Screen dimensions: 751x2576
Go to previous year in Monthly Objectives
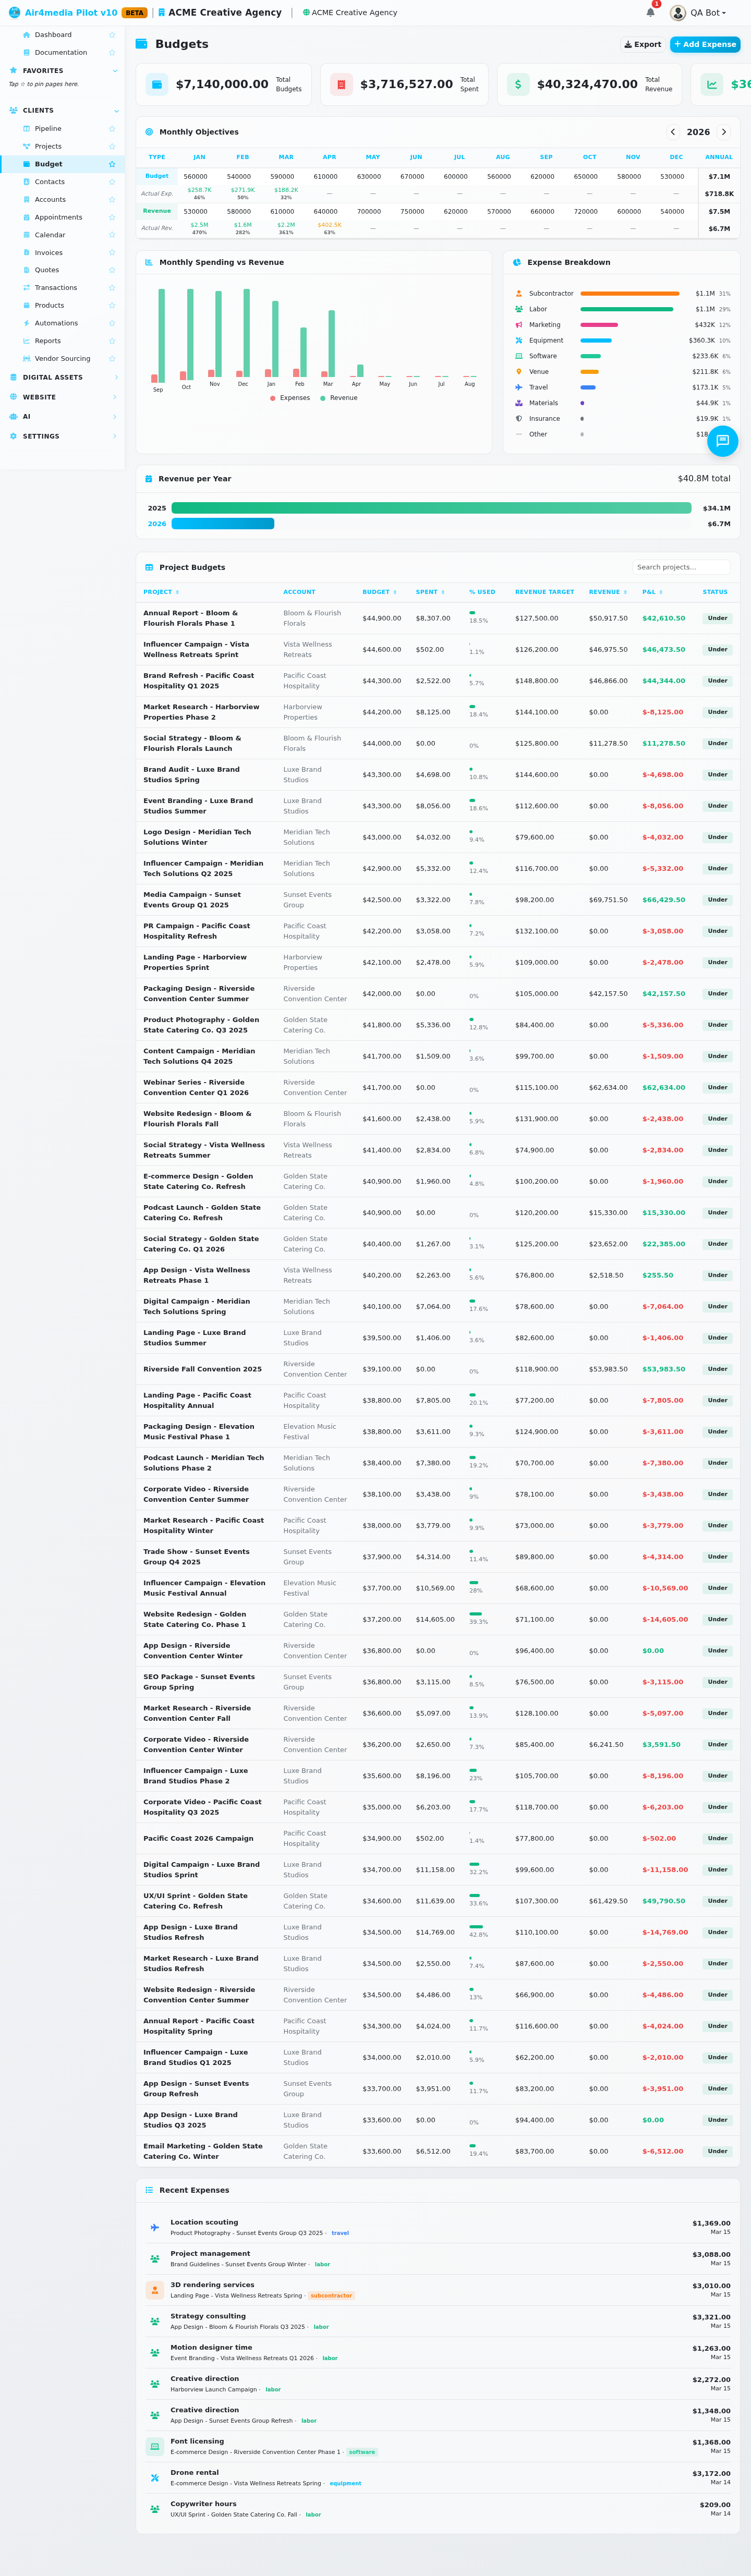pyautogui.click(x=673, y=132)
